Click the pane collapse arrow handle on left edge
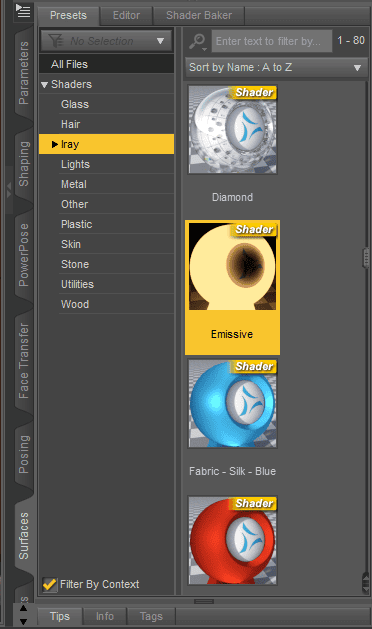The width and height of the screenshot is (372, 629). [9, 190]
